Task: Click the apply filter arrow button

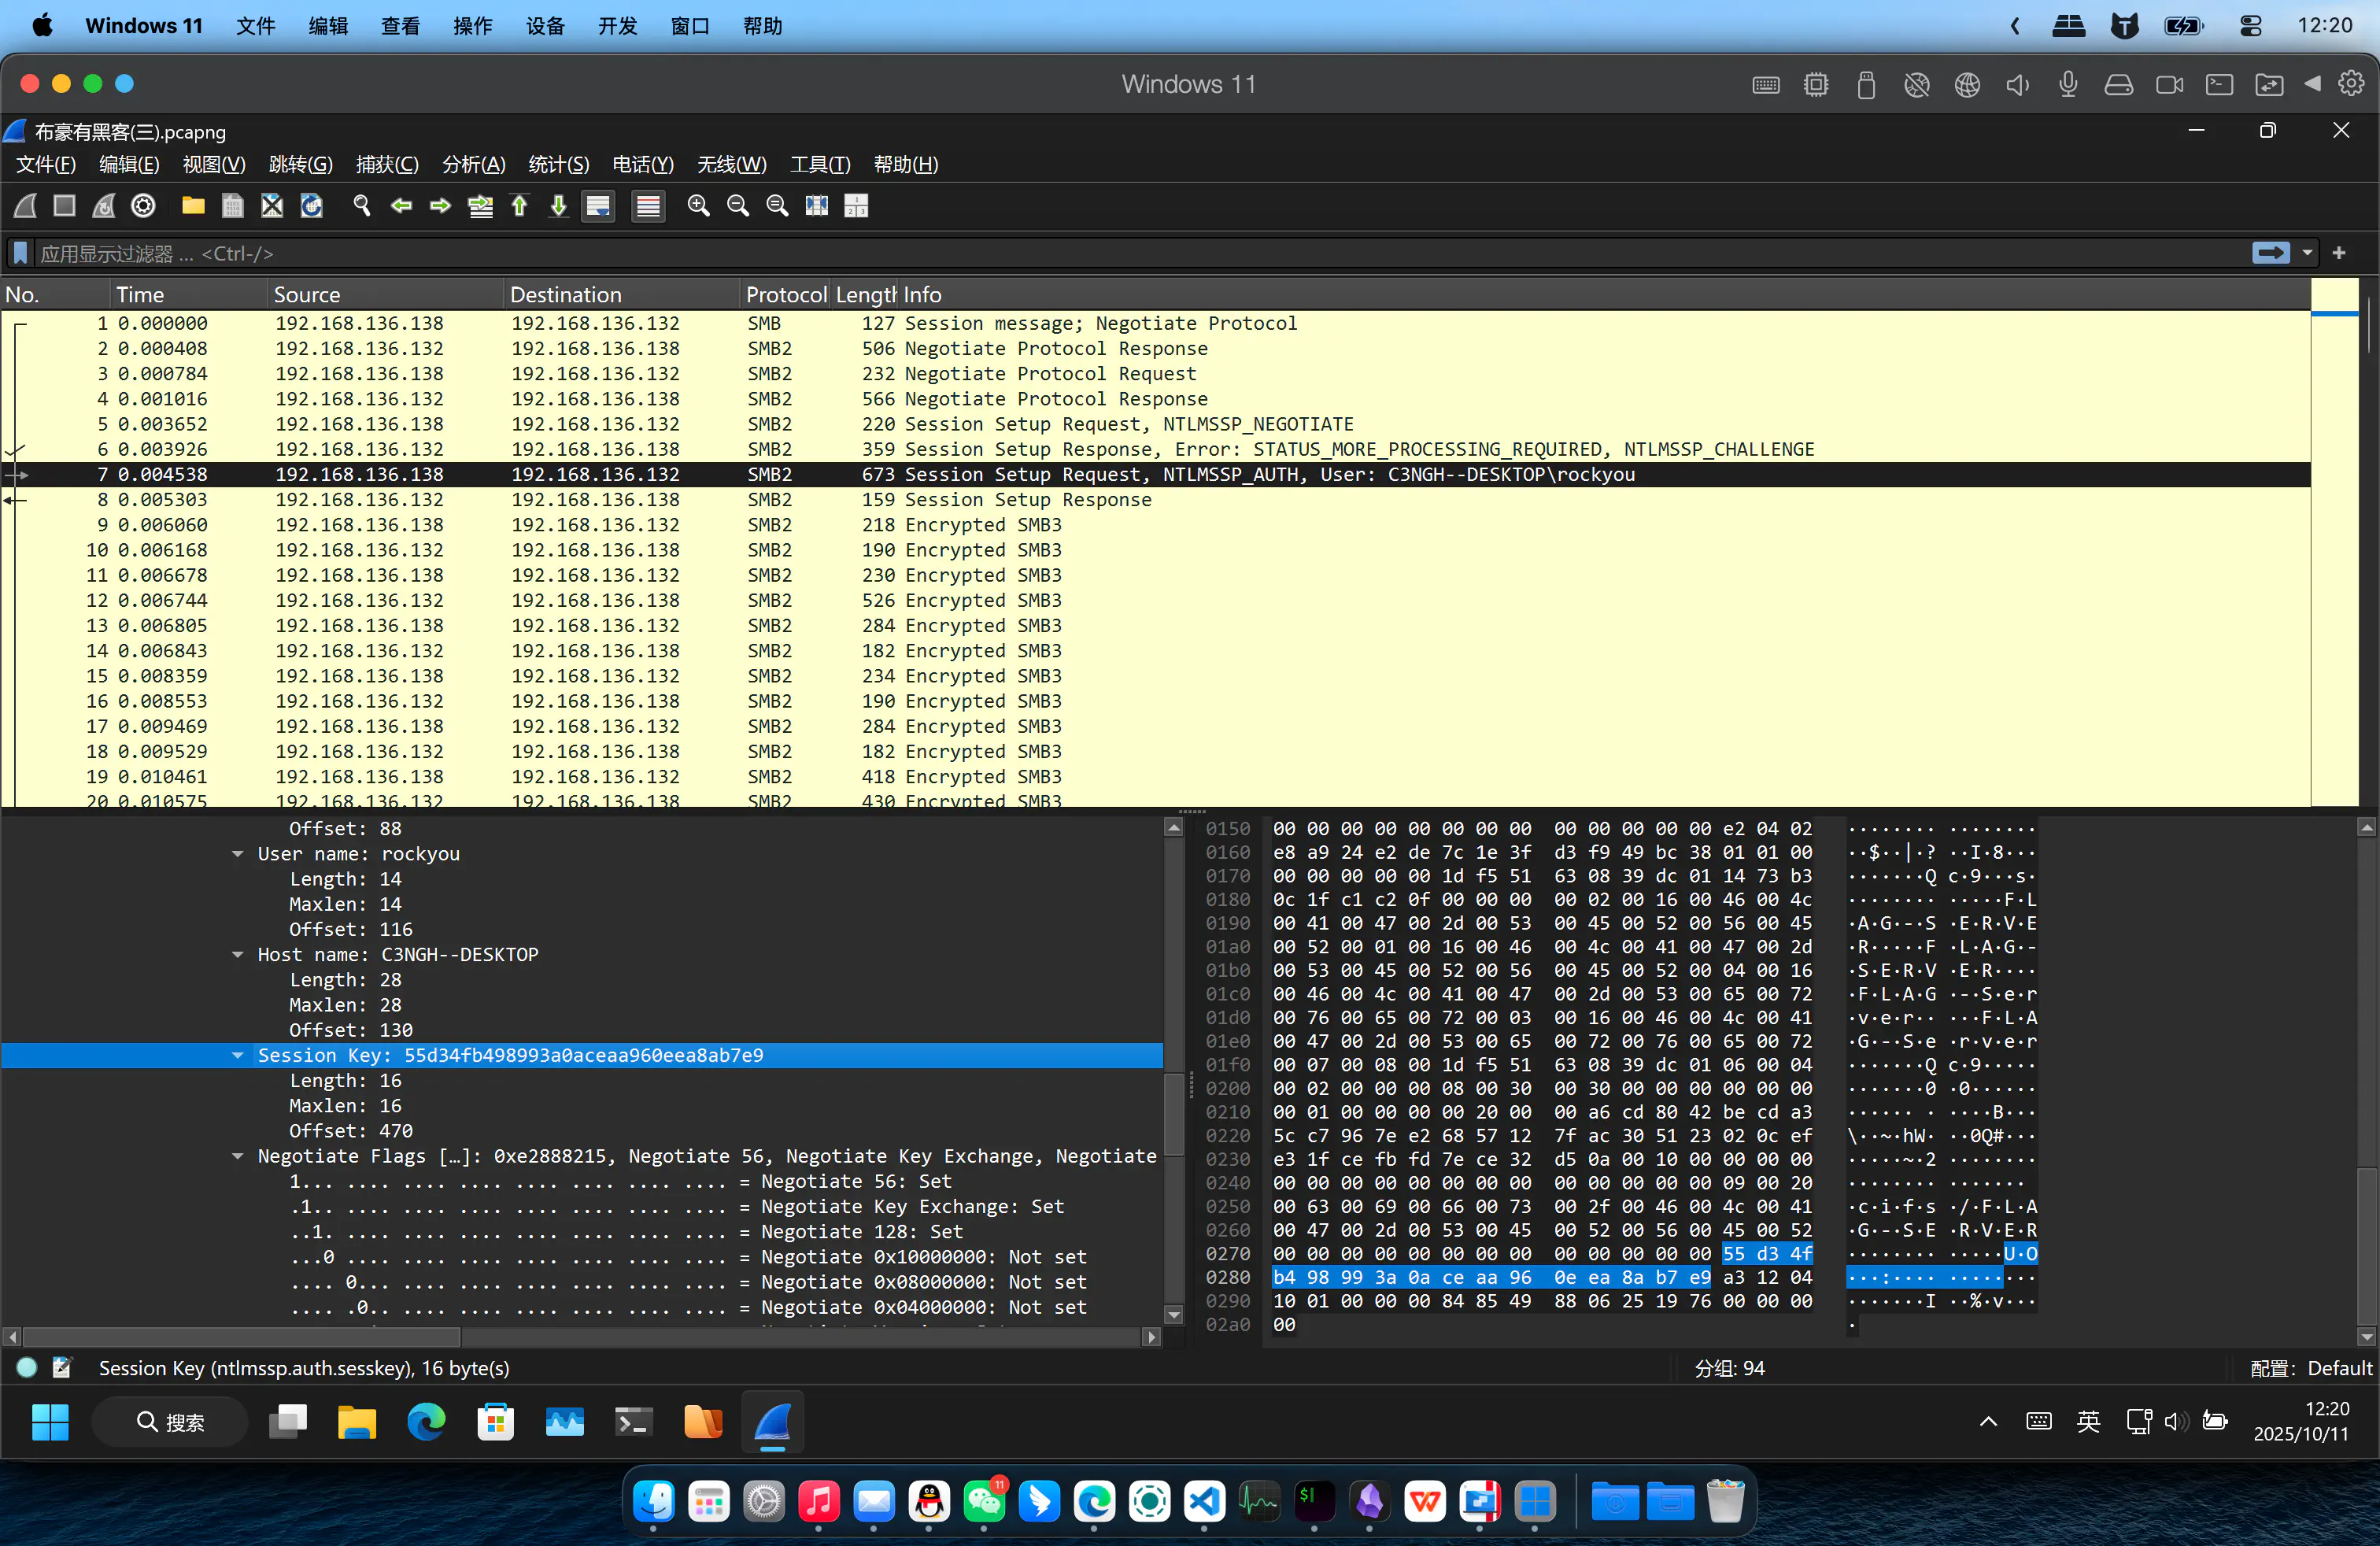Action: tap(2270, 253)
